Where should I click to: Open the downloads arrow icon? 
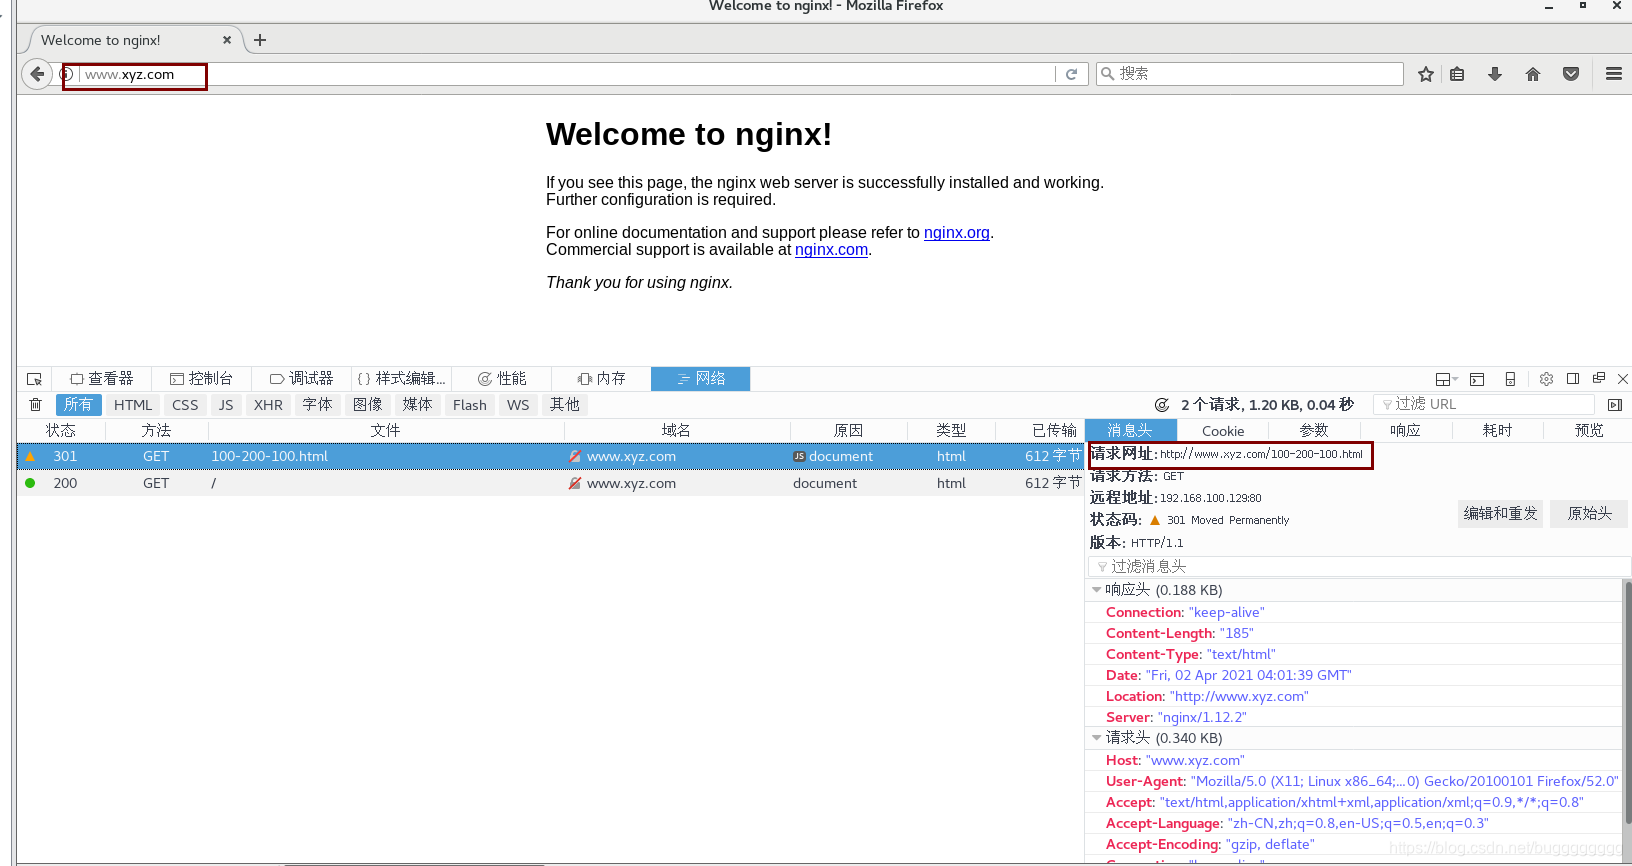[1495, 74]
